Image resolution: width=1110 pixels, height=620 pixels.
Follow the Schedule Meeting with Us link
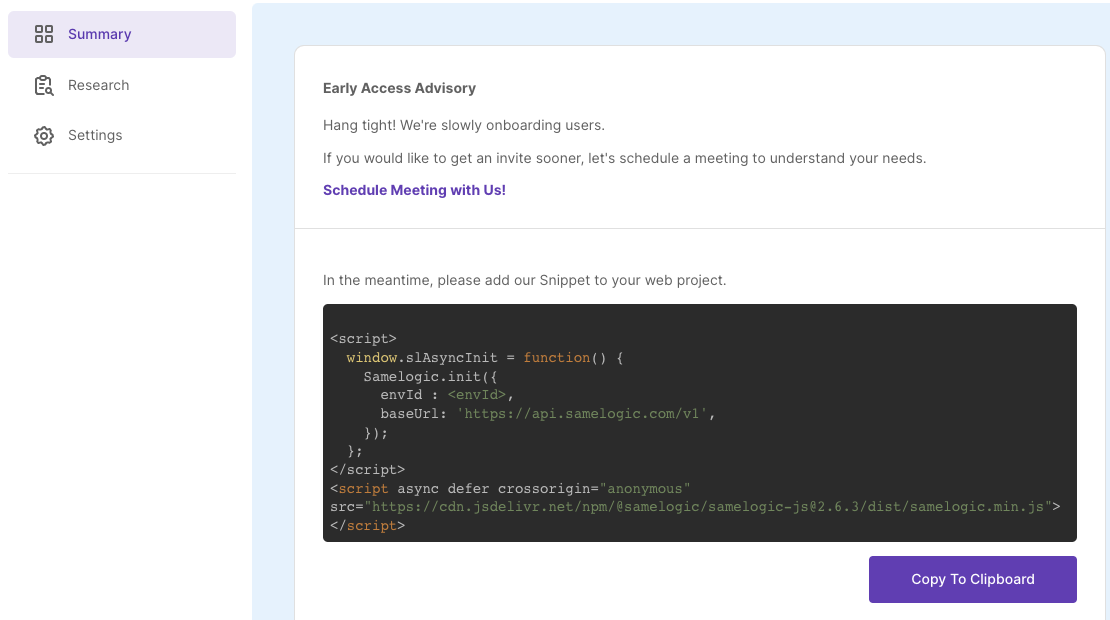pyautogui.click(x=414, y=190)
